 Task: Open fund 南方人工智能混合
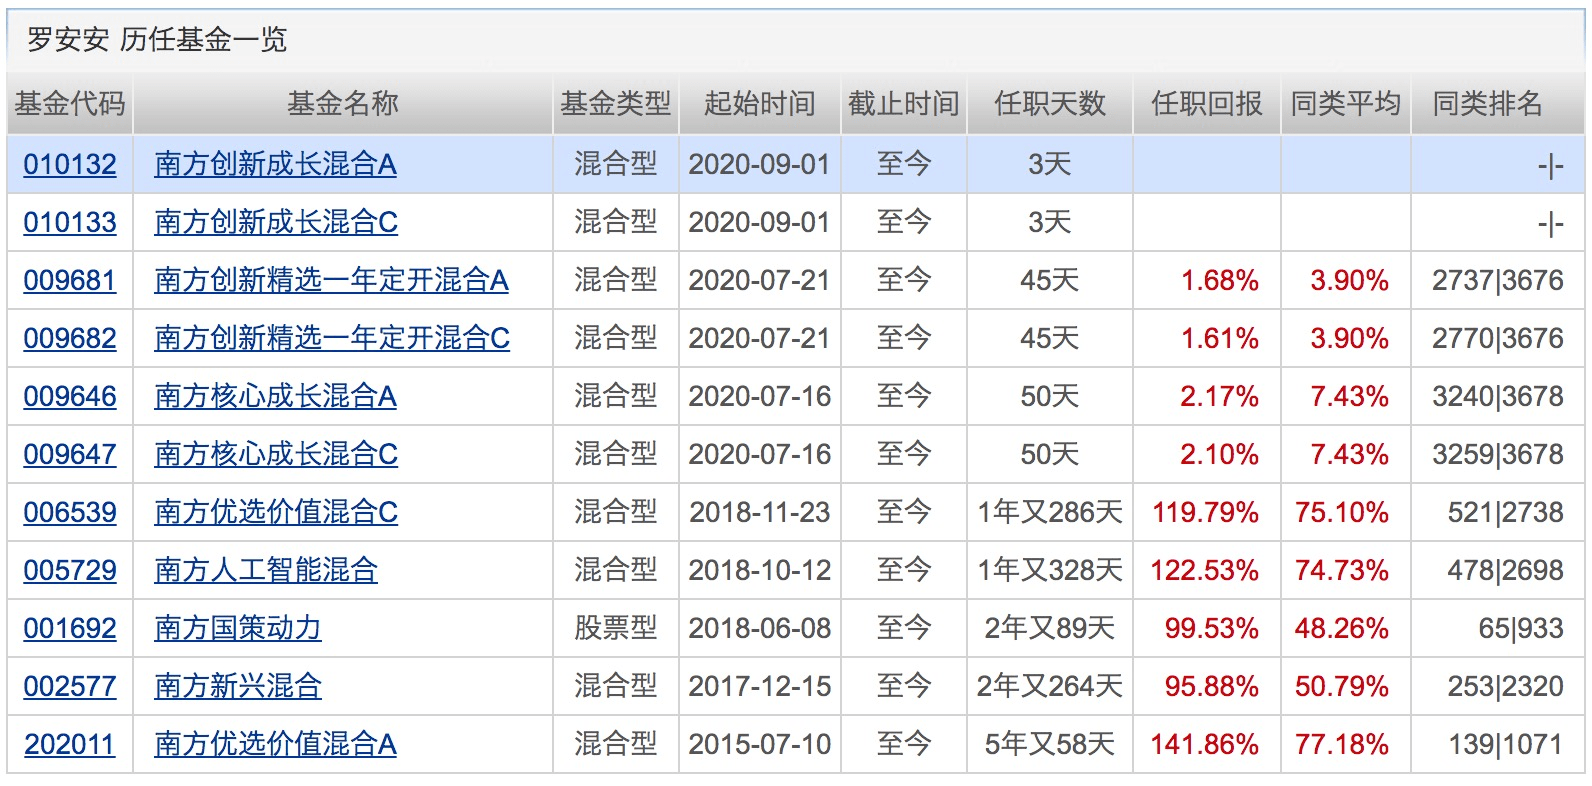(266, 570)
